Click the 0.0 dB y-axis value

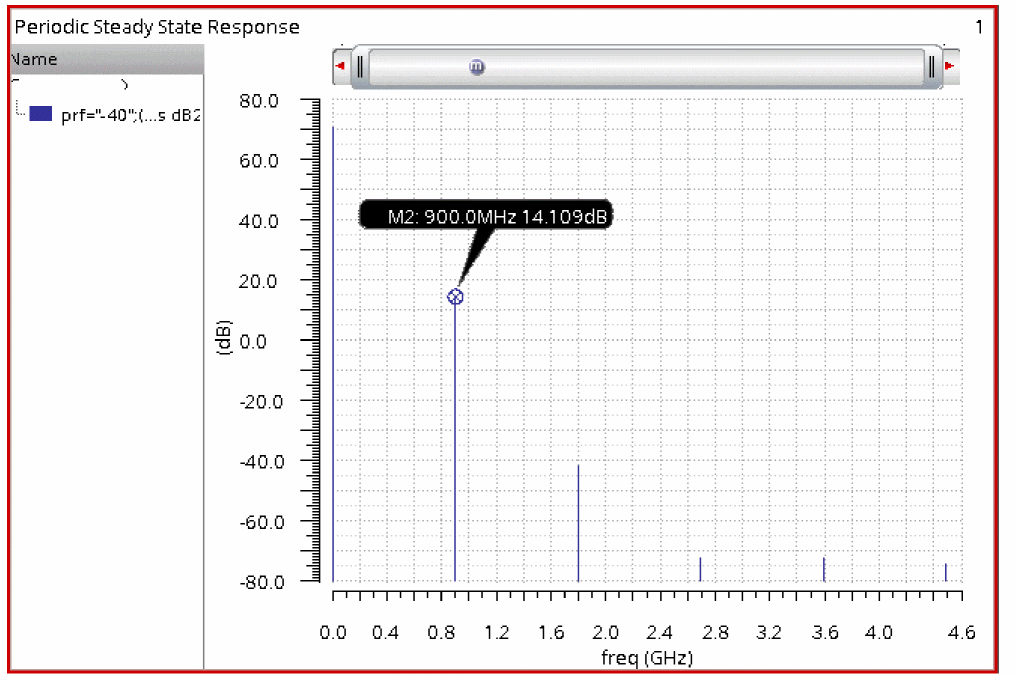pos(253,342)
